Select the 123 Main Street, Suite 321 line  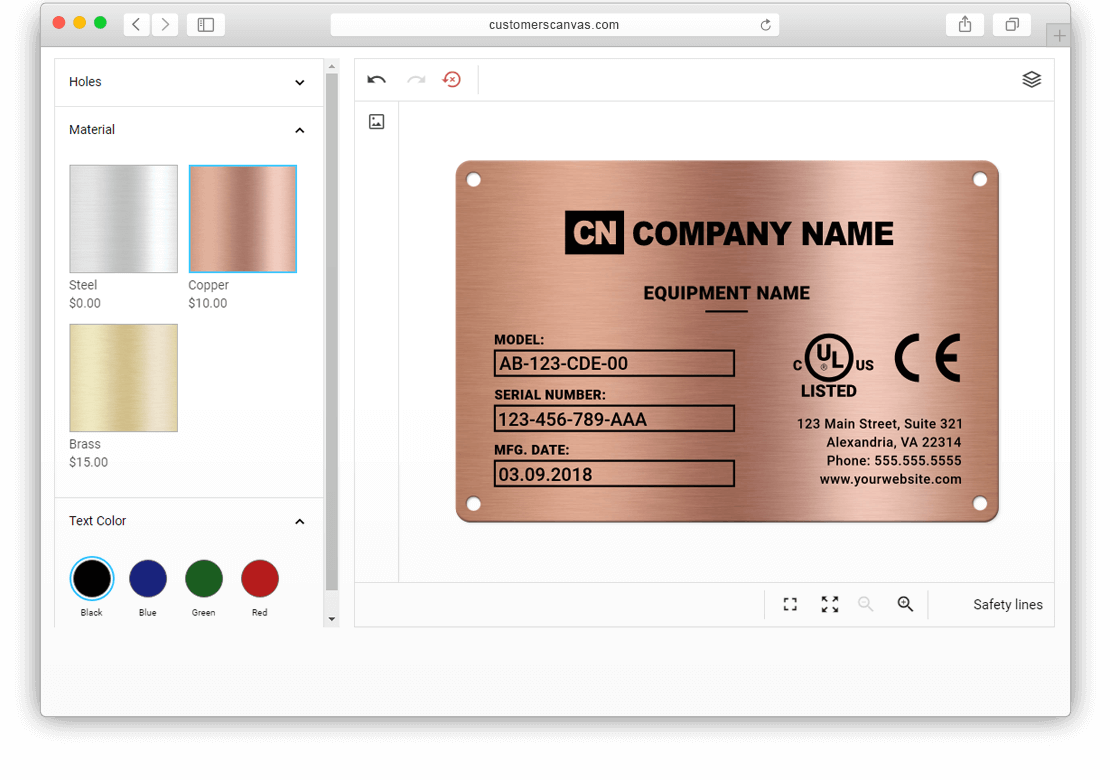click(879, 424)
